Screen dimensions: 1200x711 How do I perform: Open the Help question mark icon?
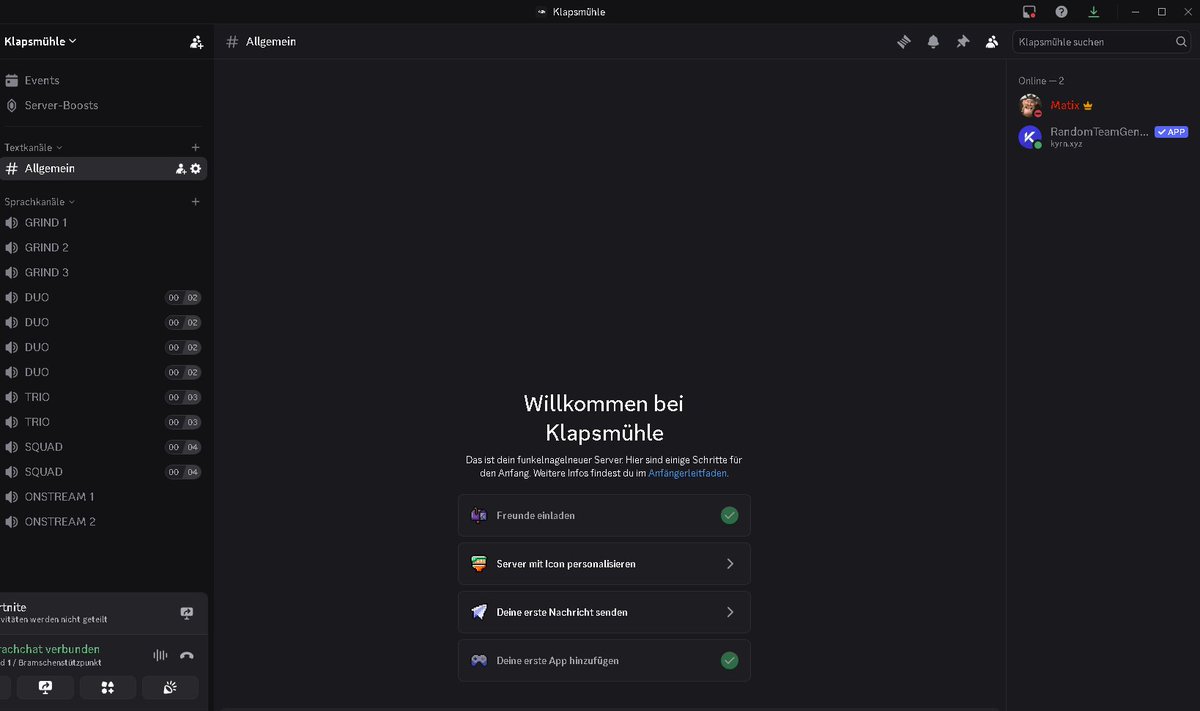tap(1061, 12)
